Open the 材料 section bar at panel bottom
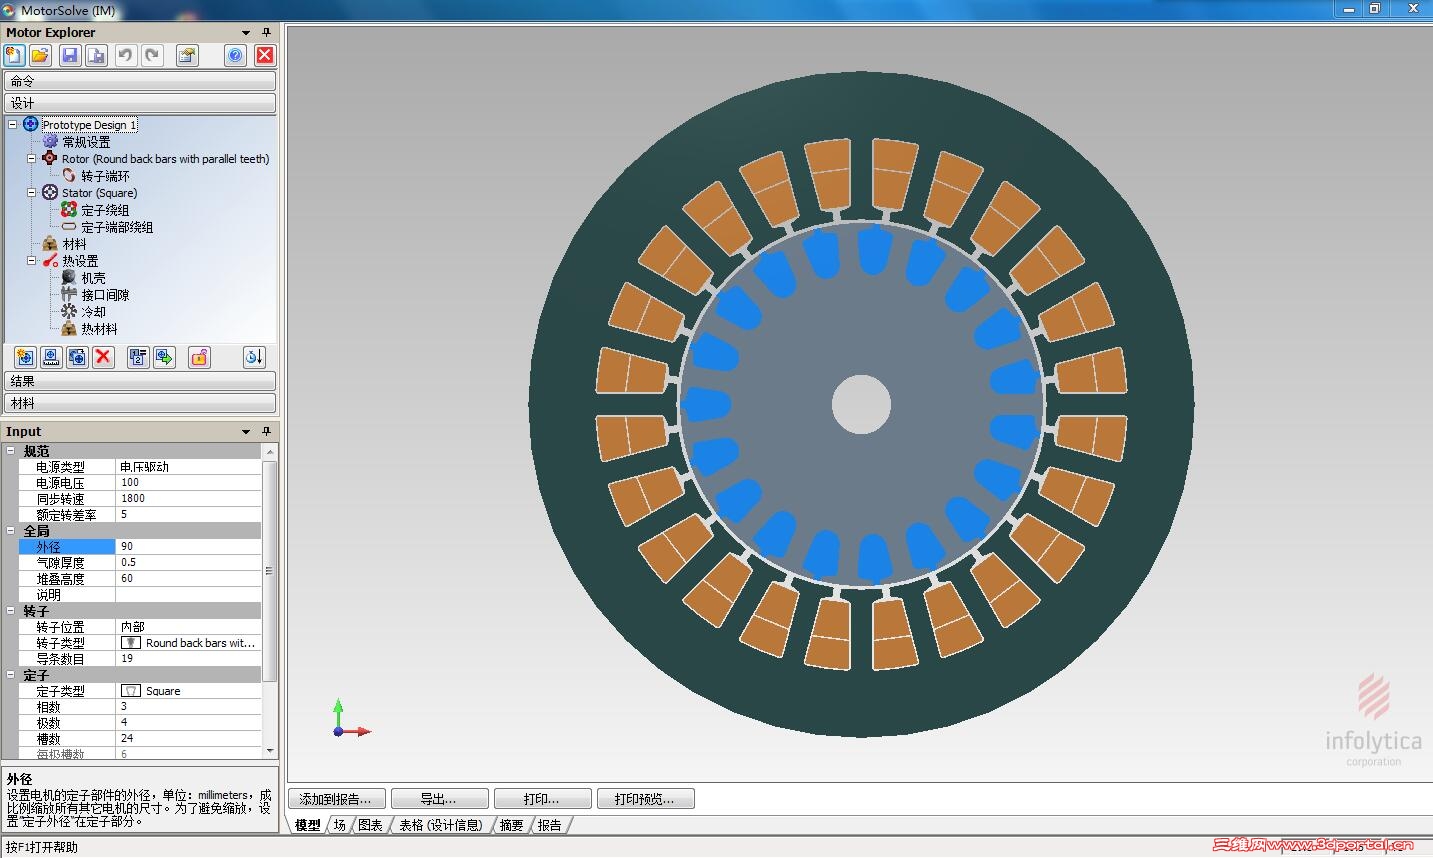This screenshot has height=858, width=1433. pos(140,403)
